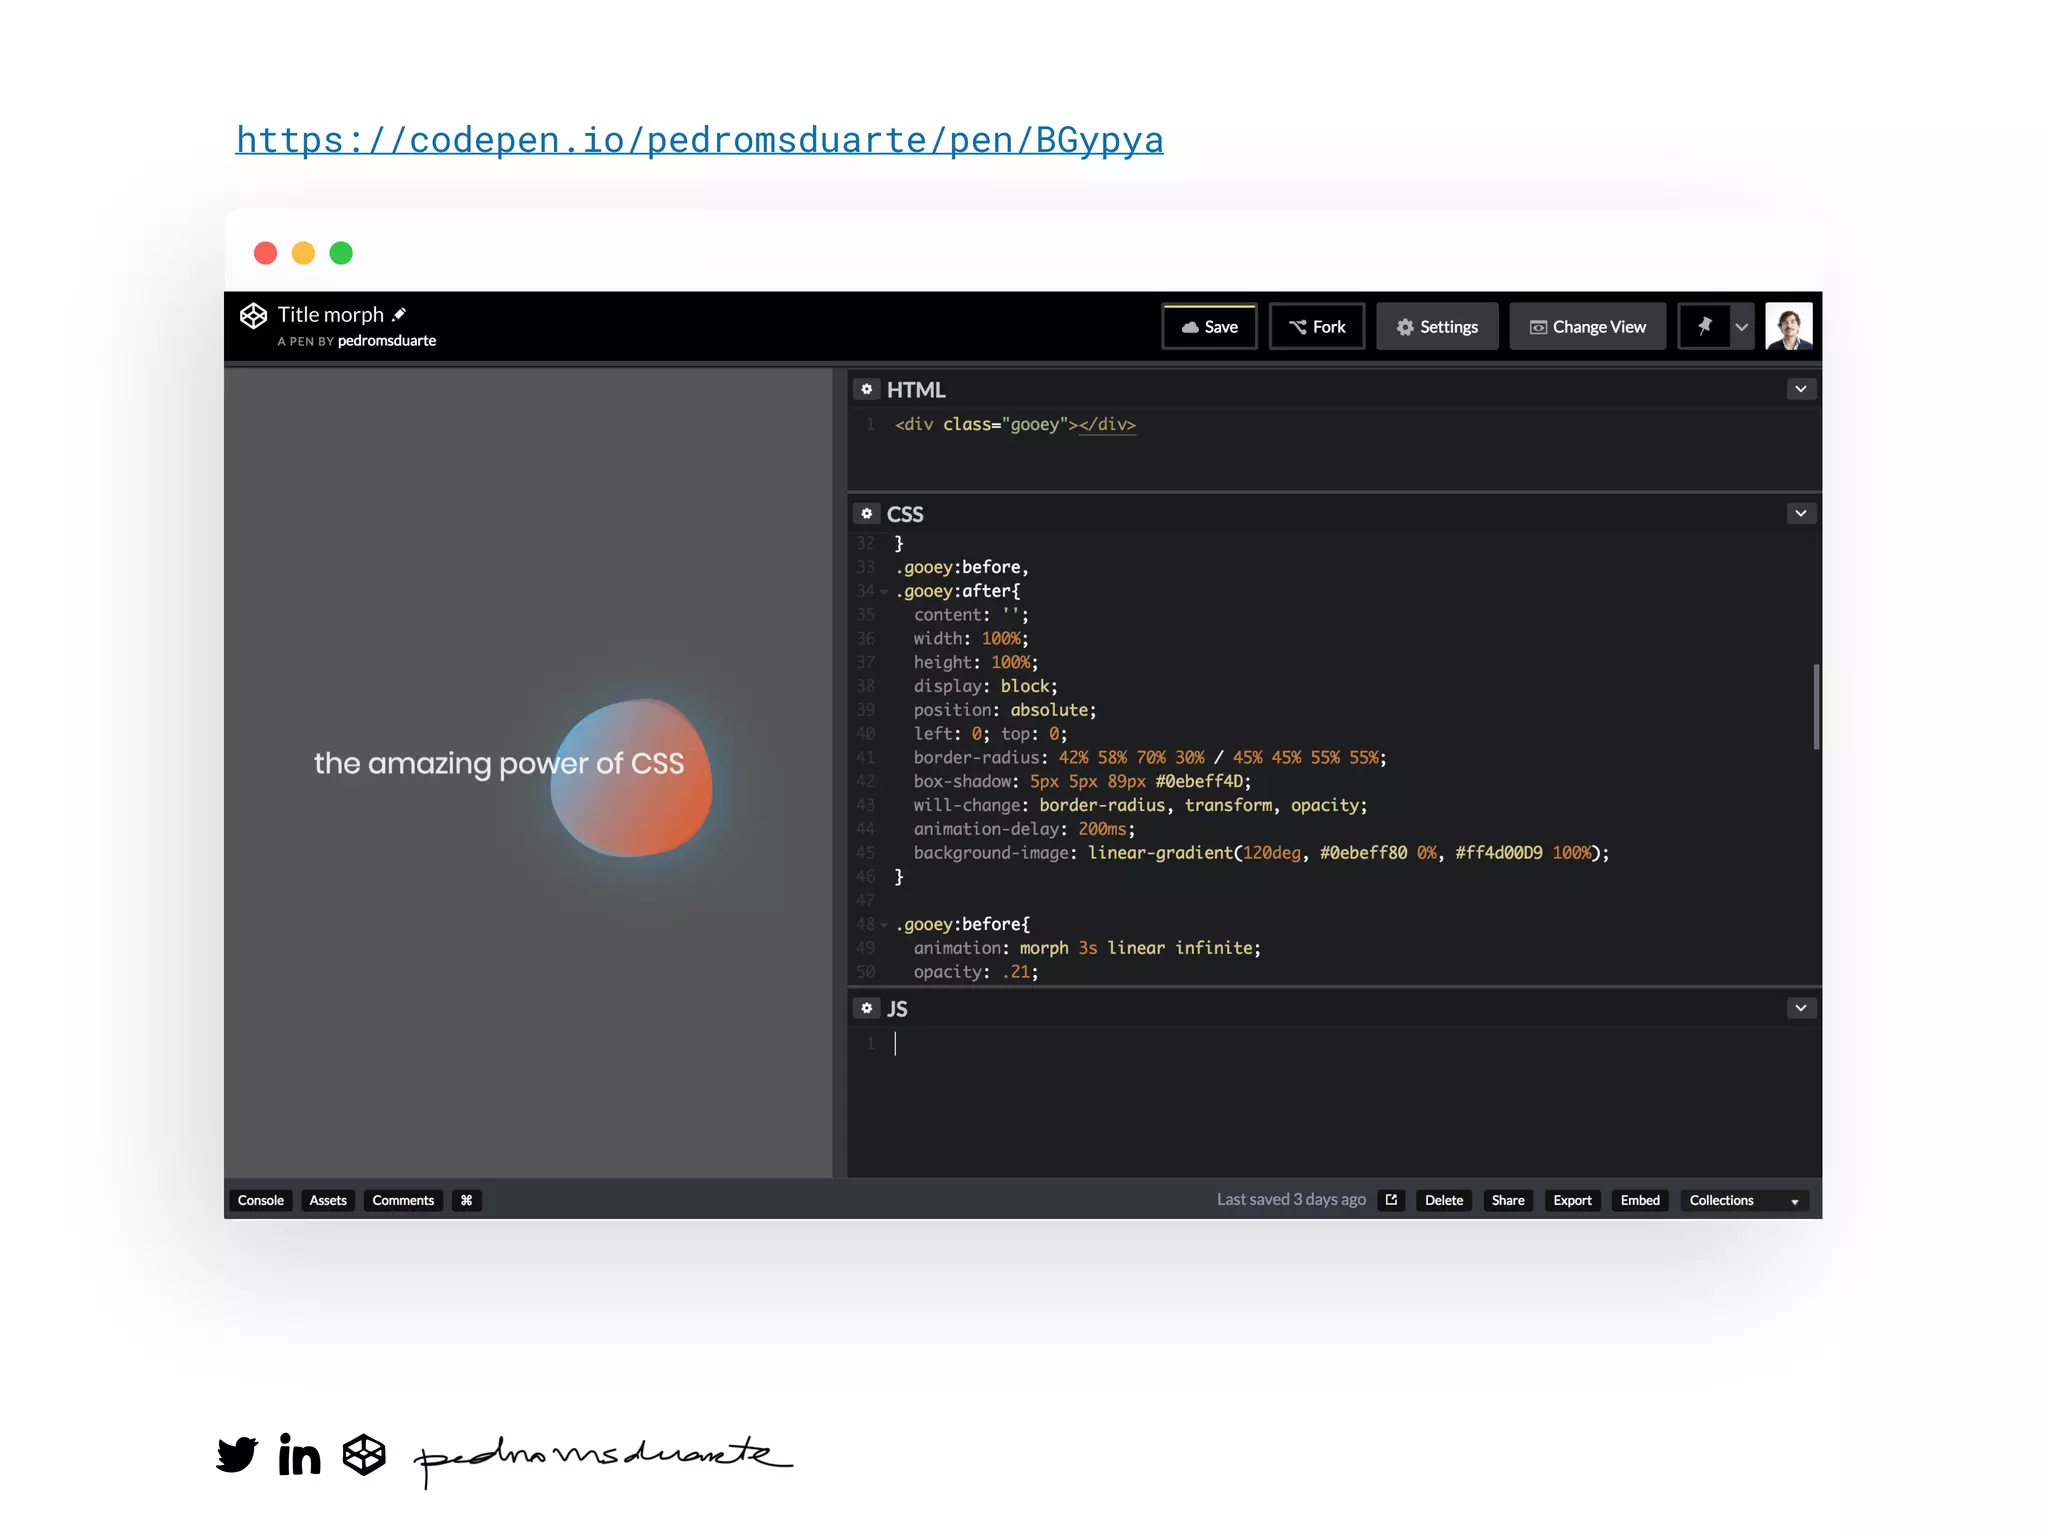Fold CSS code at line 48

pos(884,925)
